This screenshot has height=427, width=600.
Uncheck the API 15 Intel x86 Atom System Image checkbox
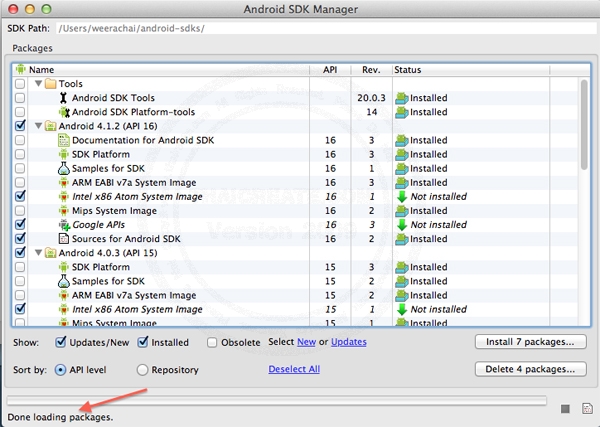20,308
